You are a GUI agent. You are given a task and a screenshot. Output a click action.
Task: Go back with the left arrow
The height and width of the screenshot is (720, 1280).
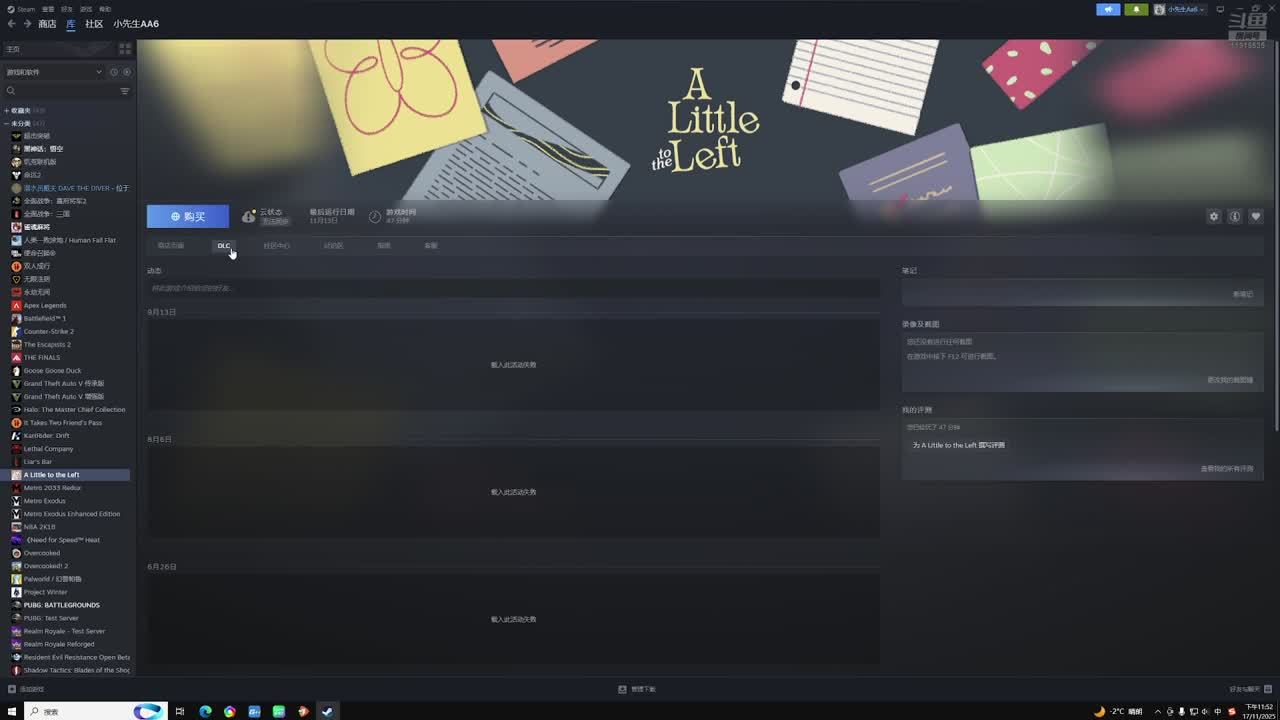[x=11, y=24]
